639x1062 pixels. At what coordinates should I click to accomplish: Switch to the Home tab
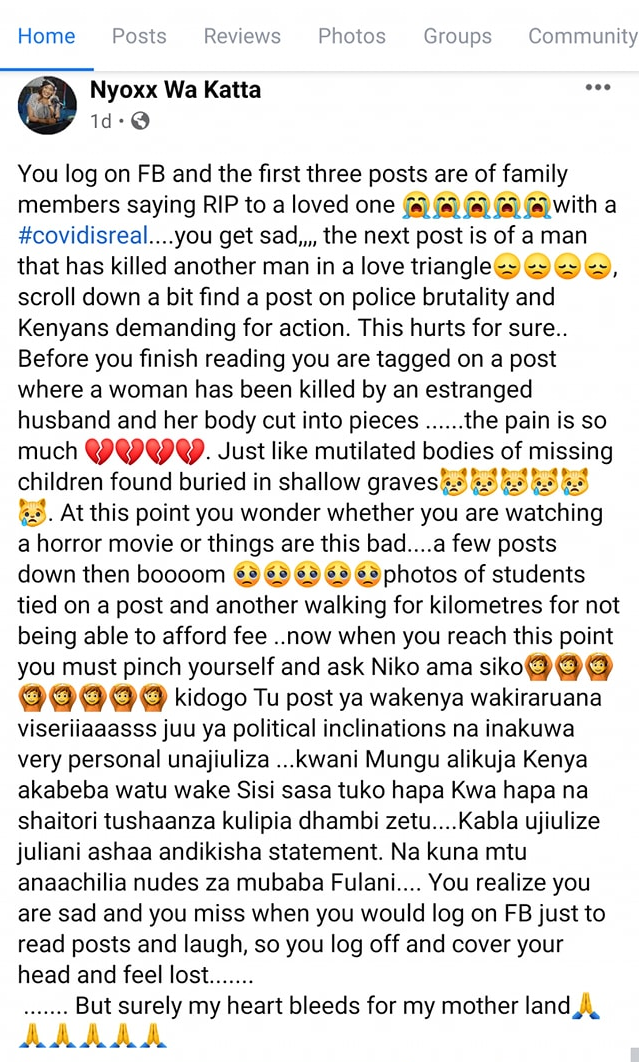click(46, 36)
